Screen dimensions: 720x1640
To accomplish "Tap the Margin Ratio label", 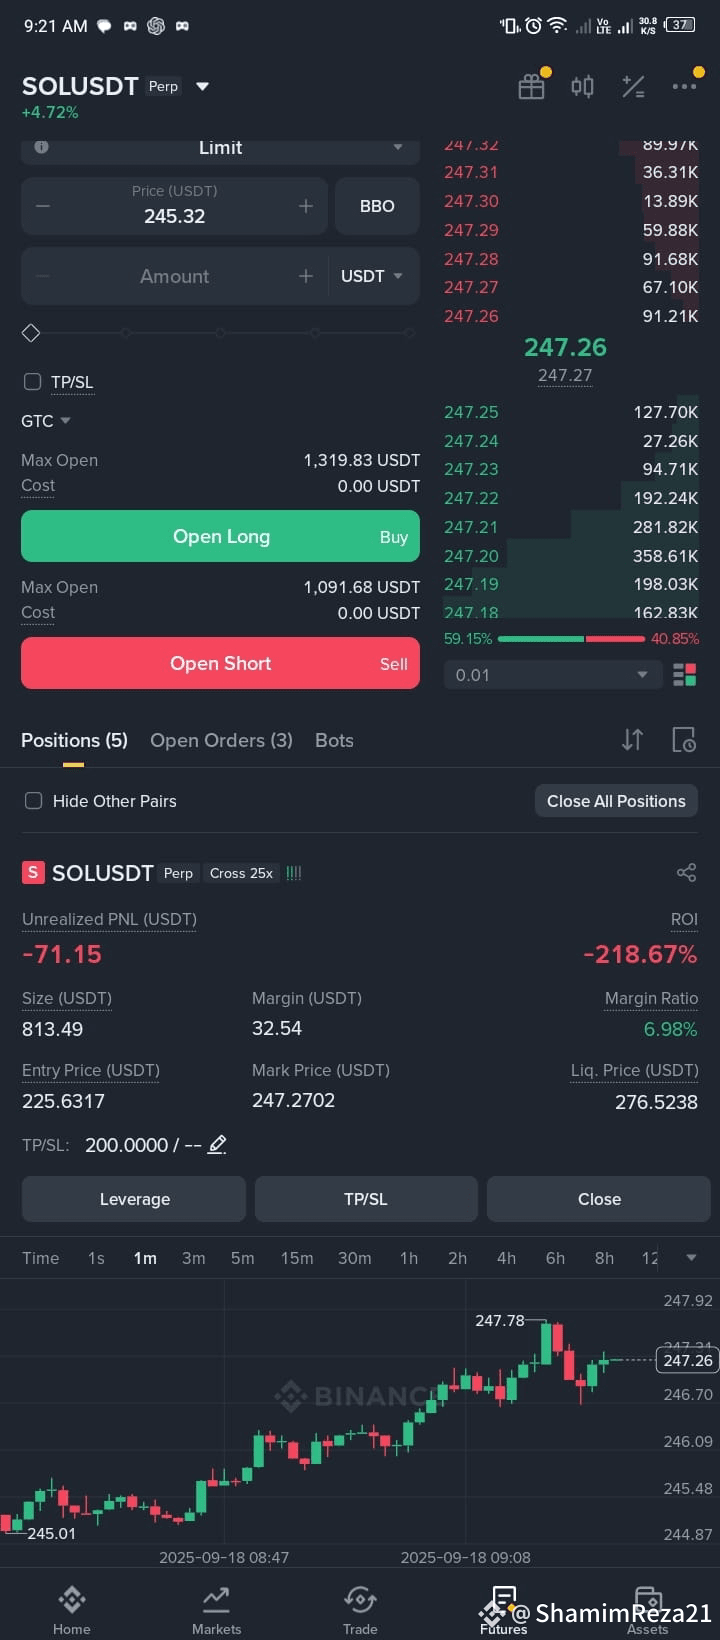I will [x=651, y=998].
